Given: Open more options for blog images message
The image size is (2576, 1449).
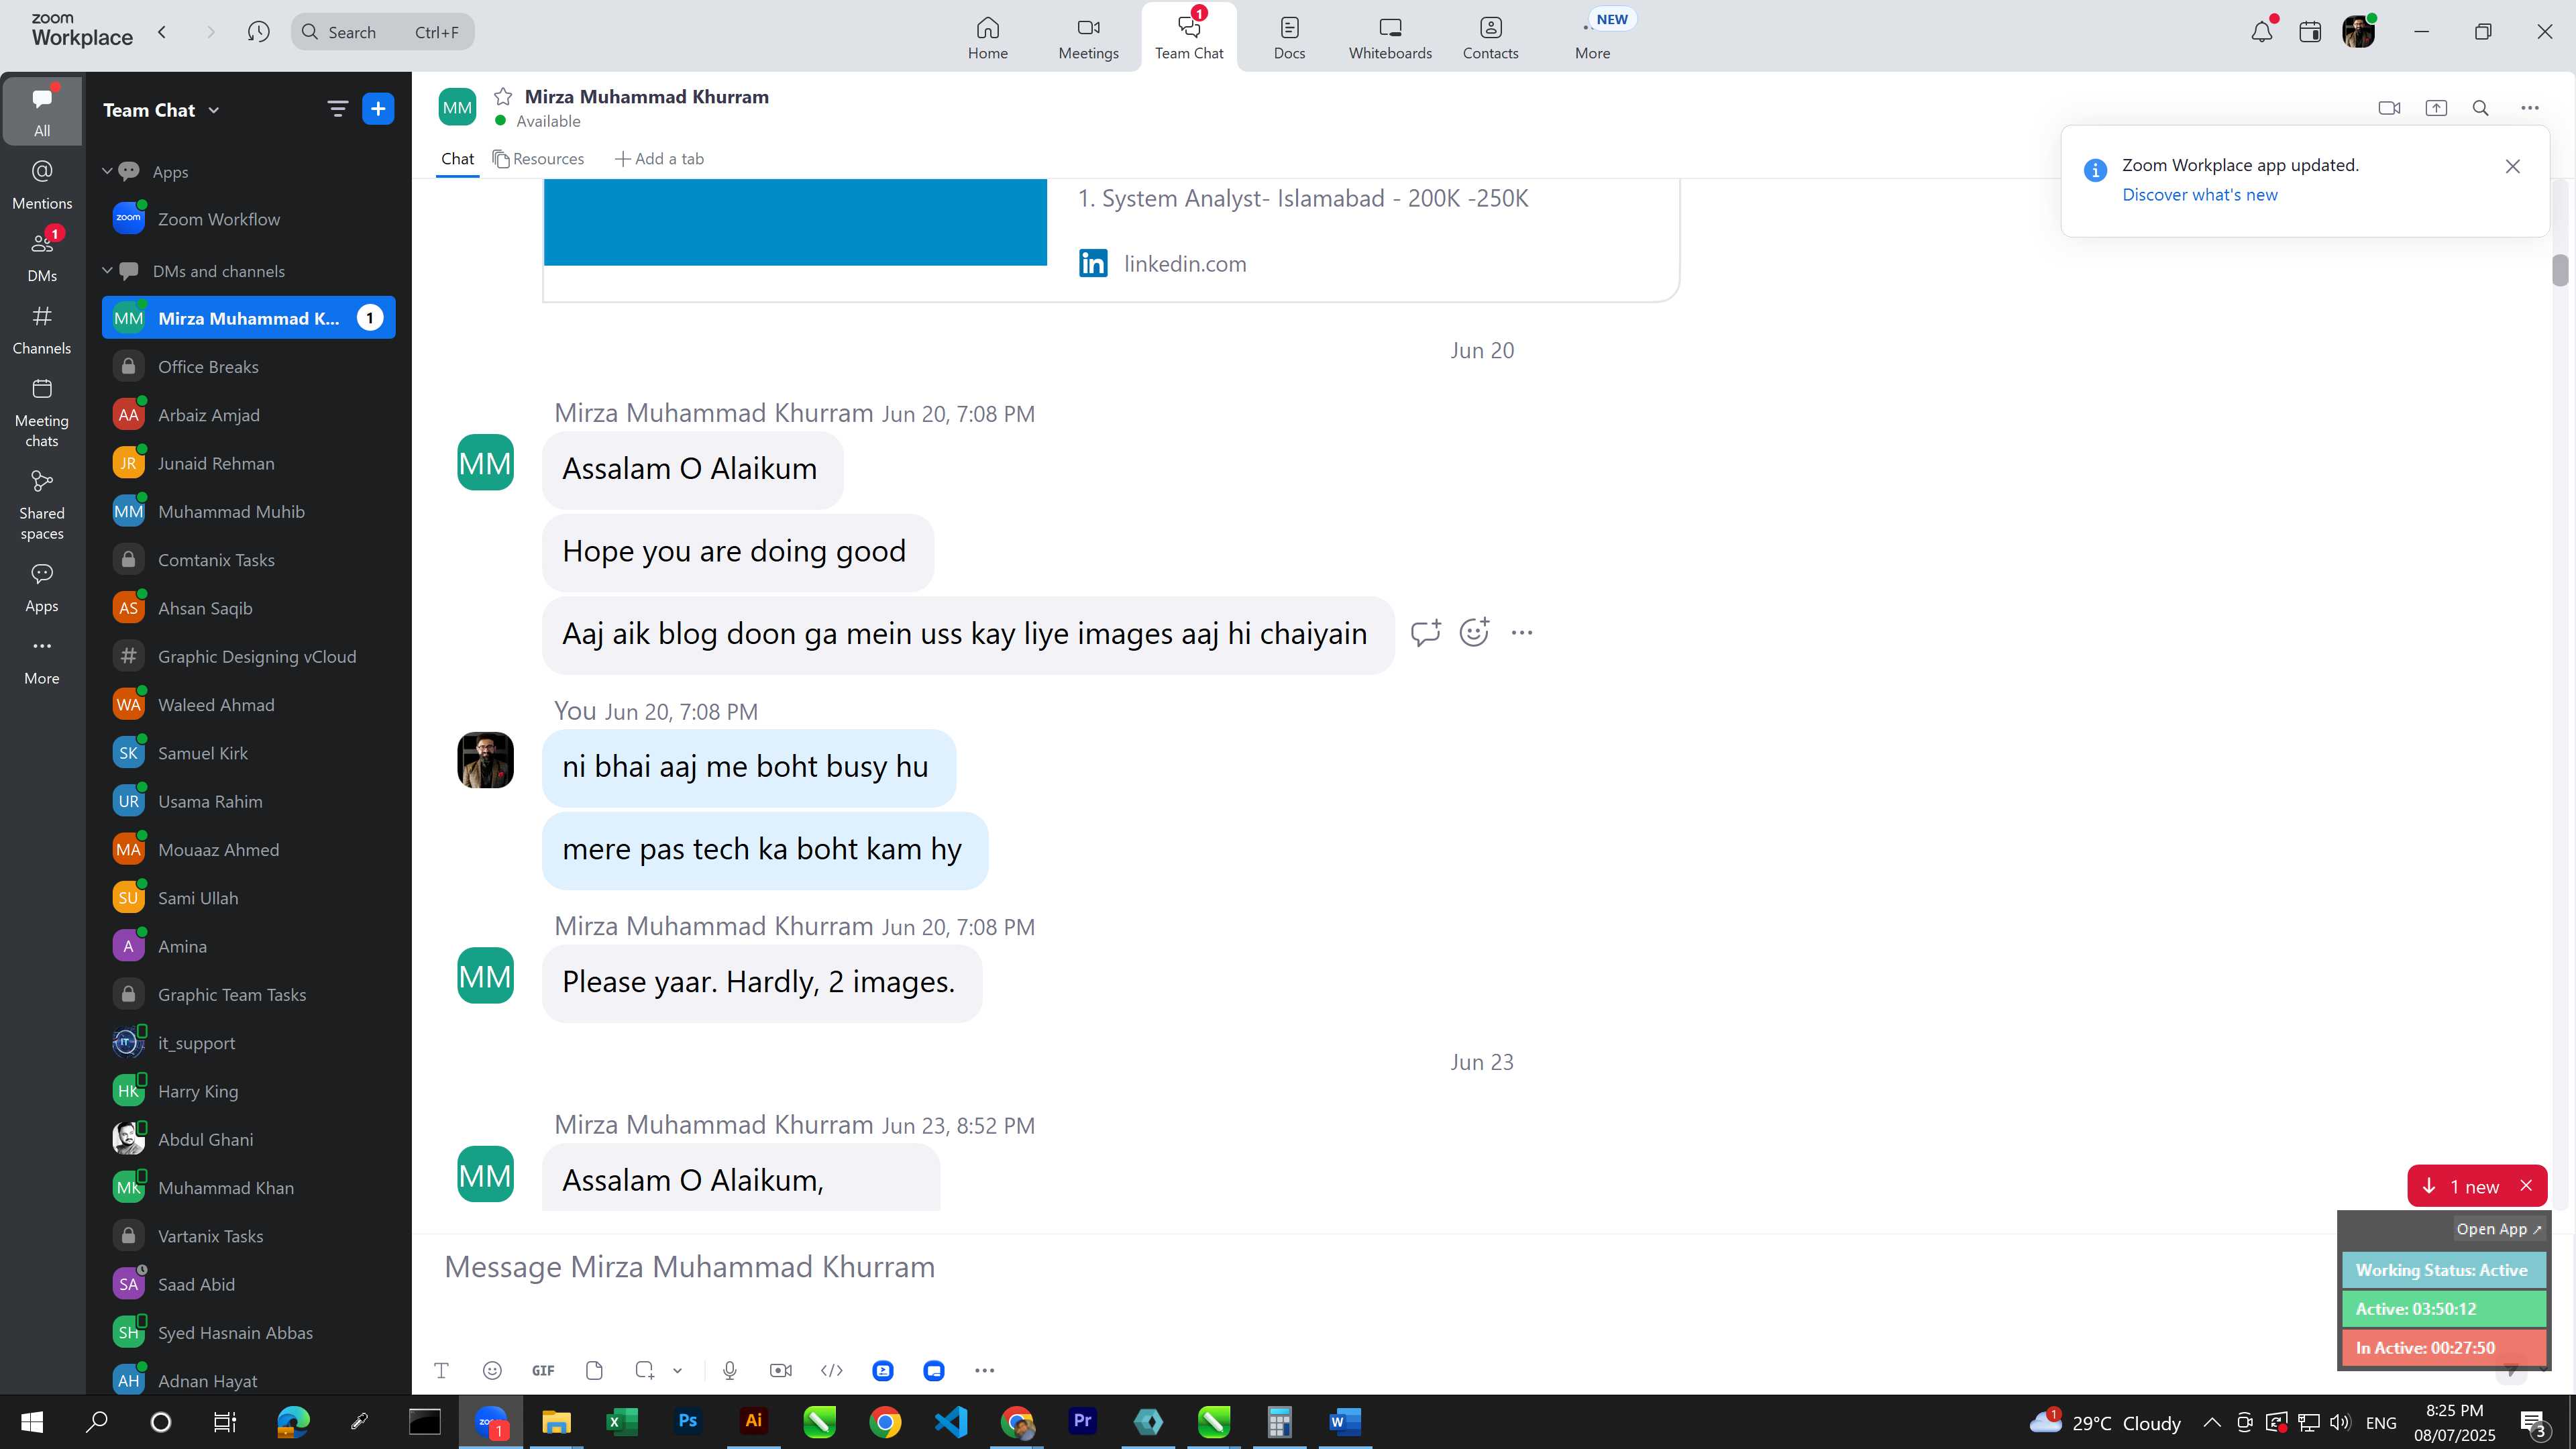Looking at the screenshot, I should (1521, 632).
